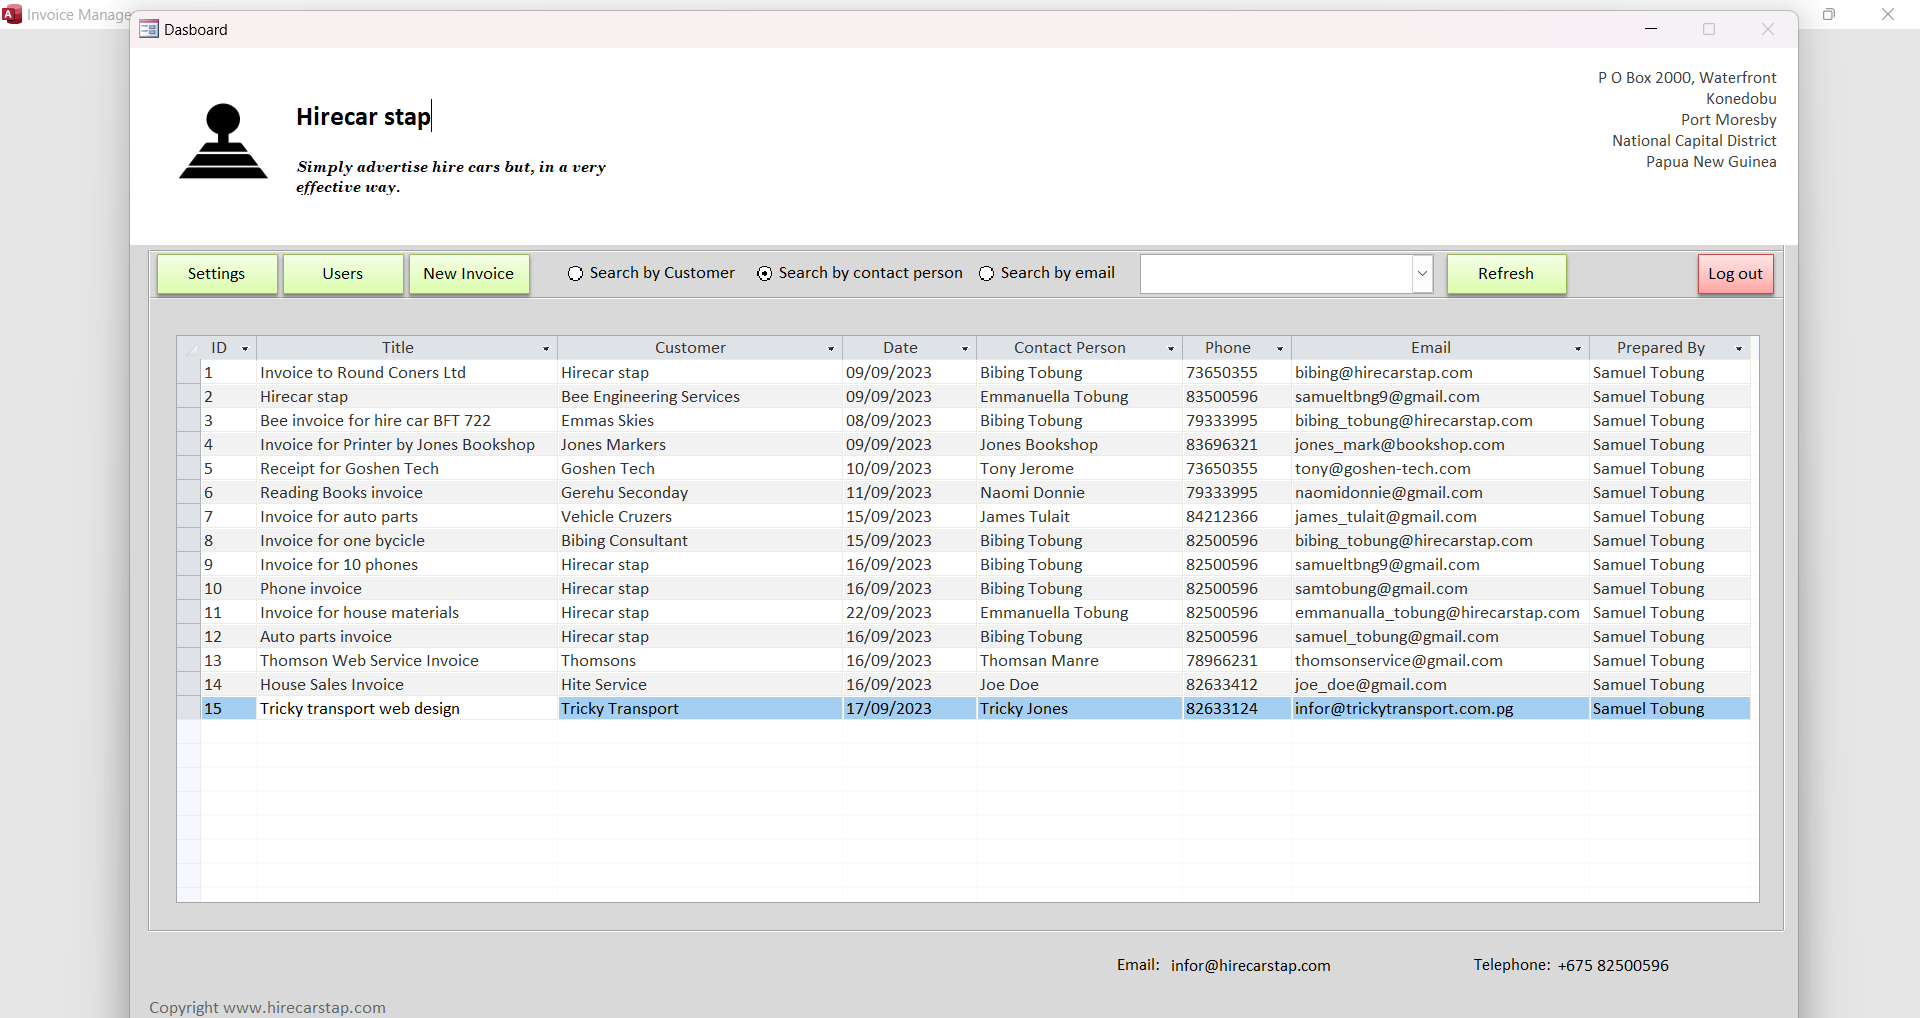
Task: Click title 'Bee invoice for hire car BFT 722'
Action: (x=375, y=420)
